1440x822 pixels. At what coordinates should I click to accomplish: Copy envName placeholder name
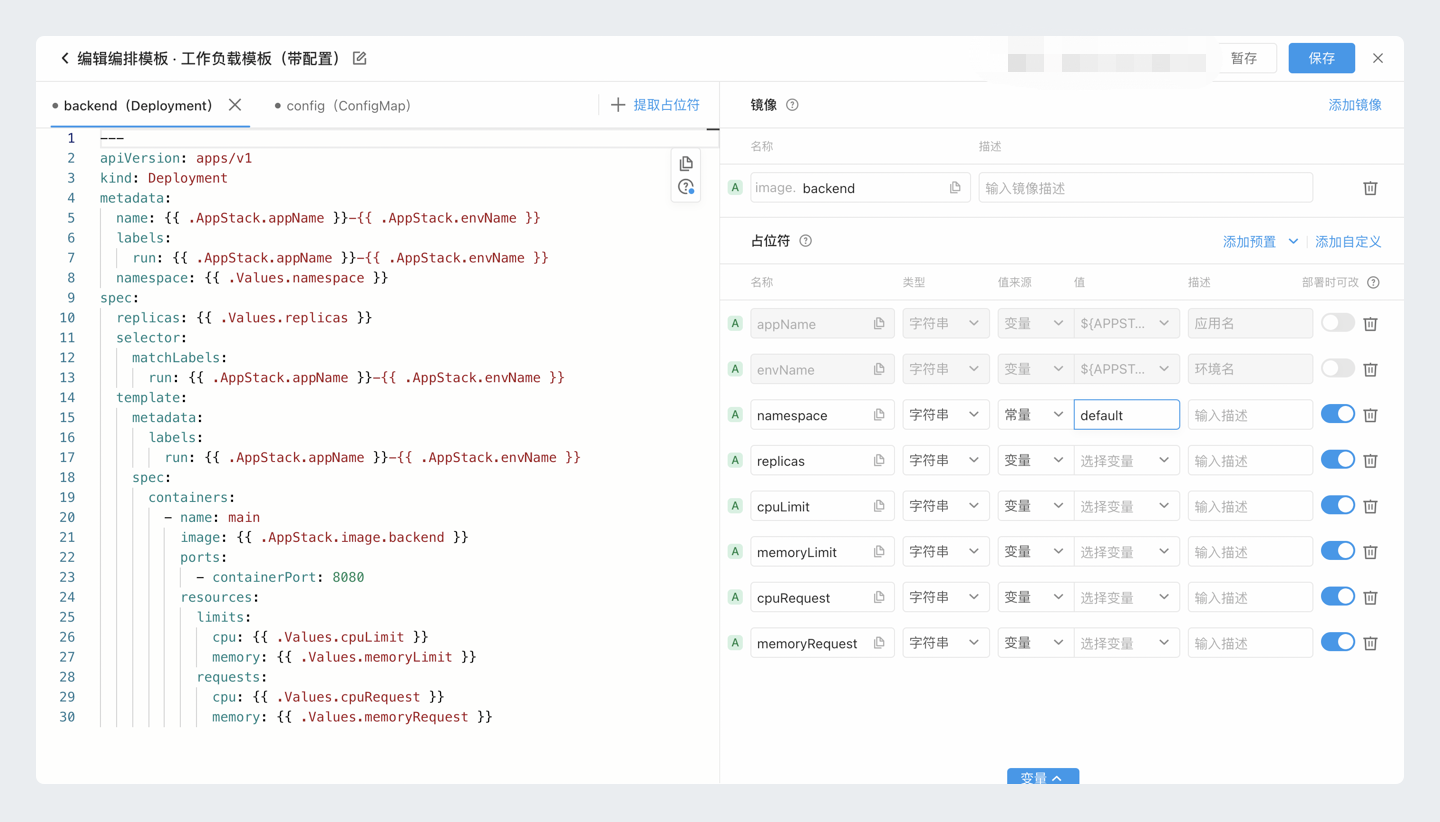879,369
